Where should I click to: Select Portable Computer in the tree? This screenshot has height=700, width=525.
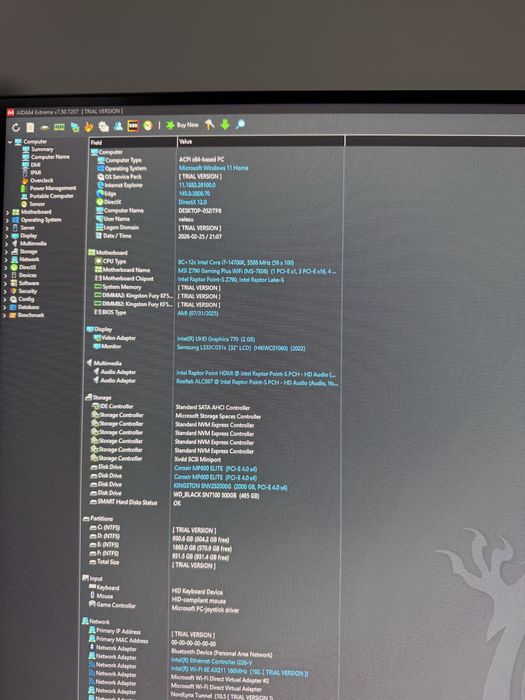[51, 196]
